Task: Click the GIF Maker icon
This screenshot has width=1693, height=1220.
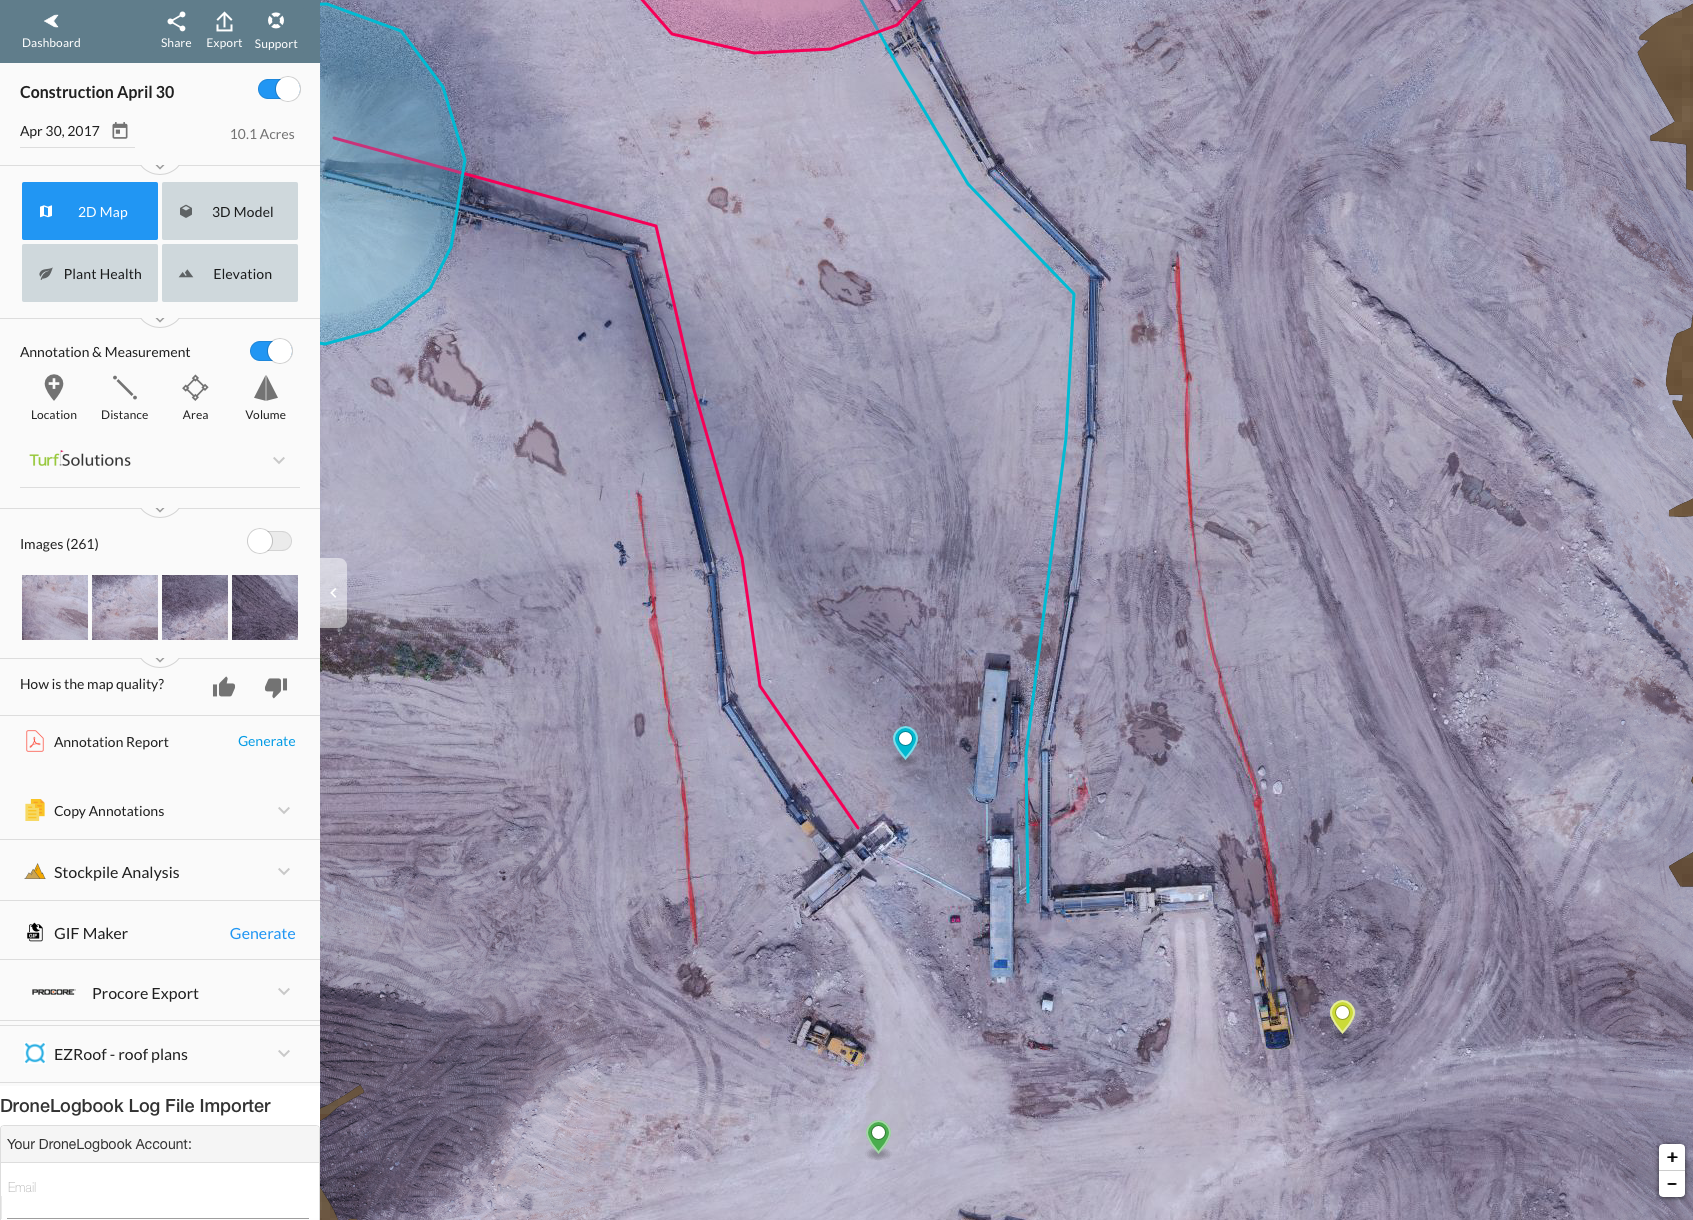Action: point(35,932)
